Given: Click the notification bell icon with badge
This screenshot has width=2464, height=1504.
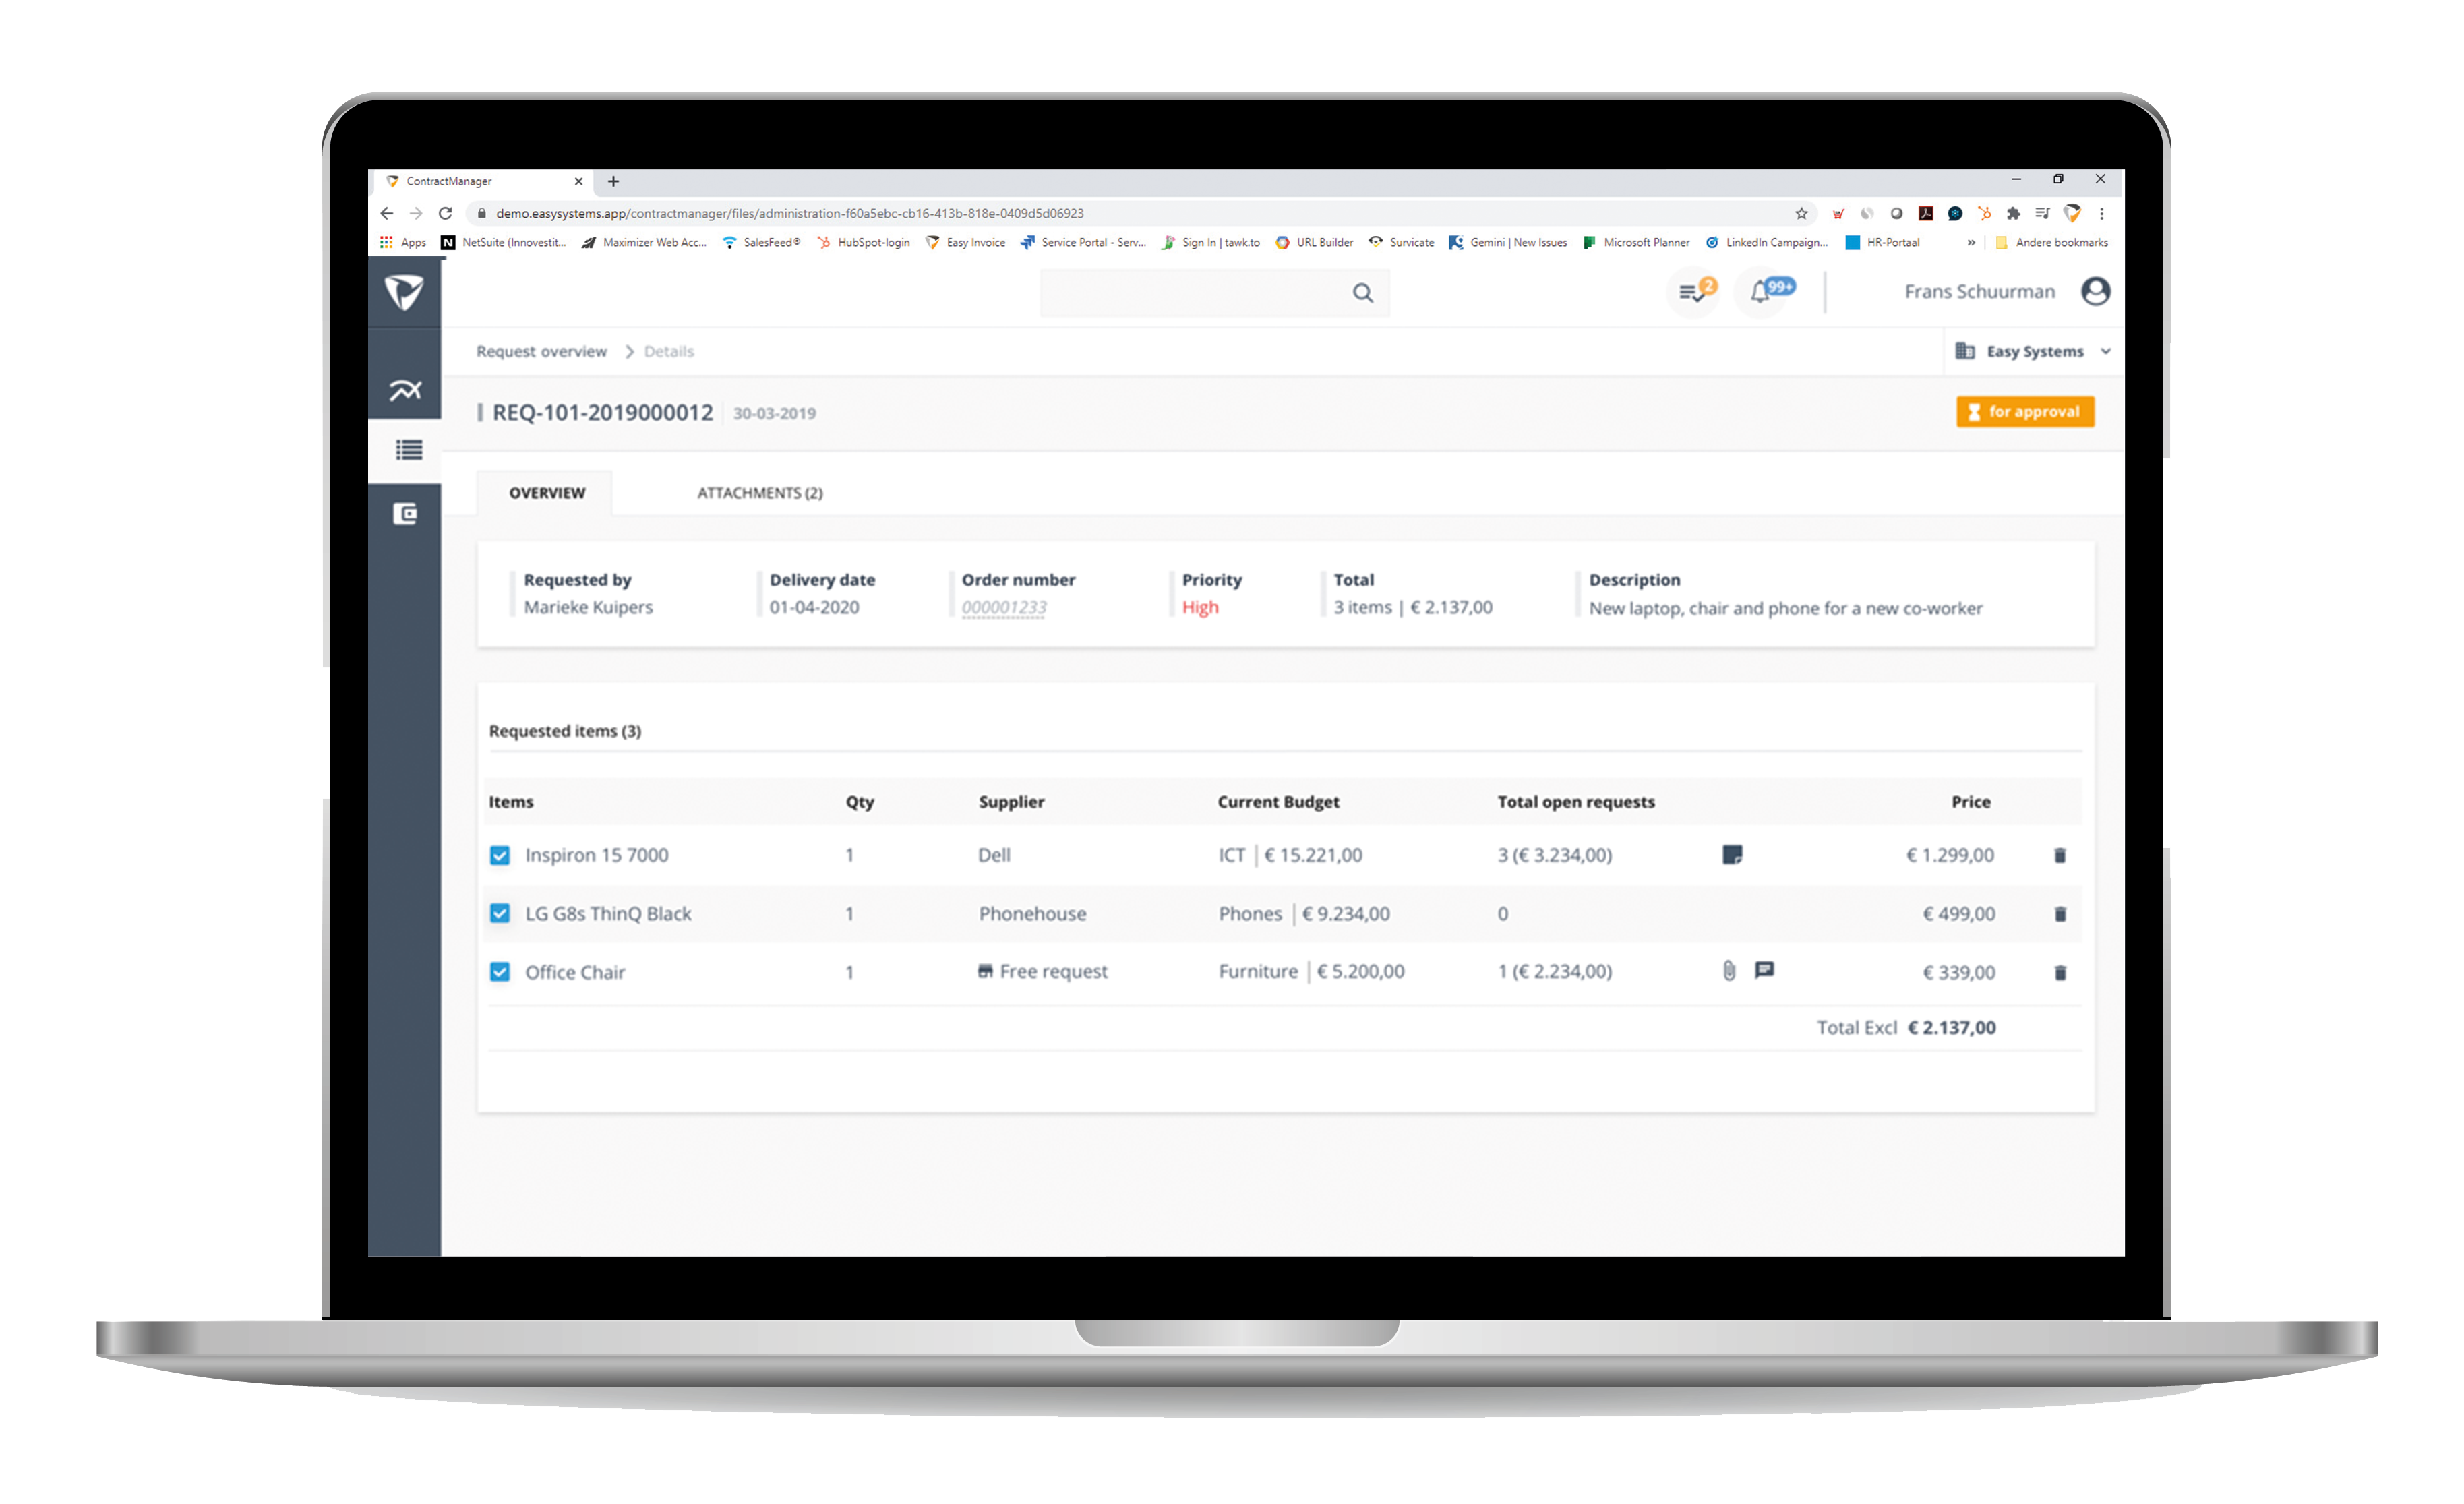Looking at the screenshot, I should coord(1767,292).
